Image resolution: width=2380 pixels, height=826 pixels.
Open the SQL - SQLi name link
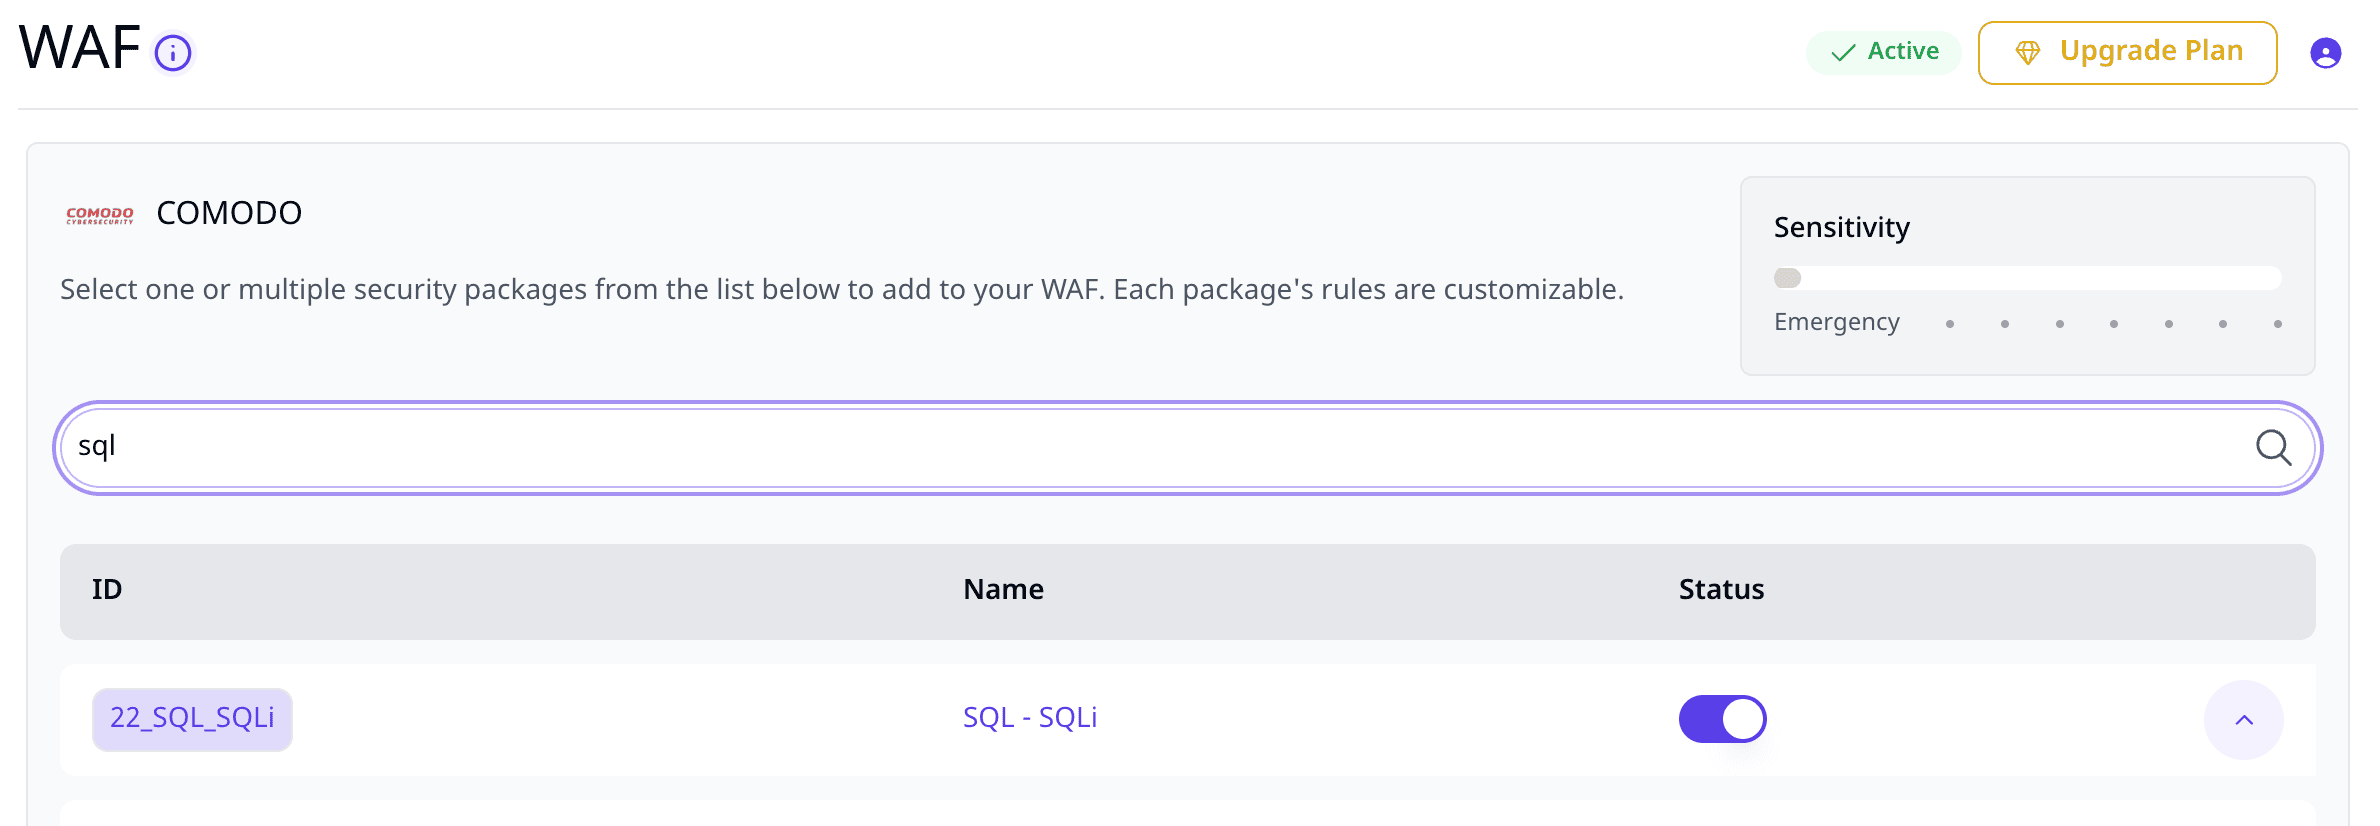coord(1030,718)
